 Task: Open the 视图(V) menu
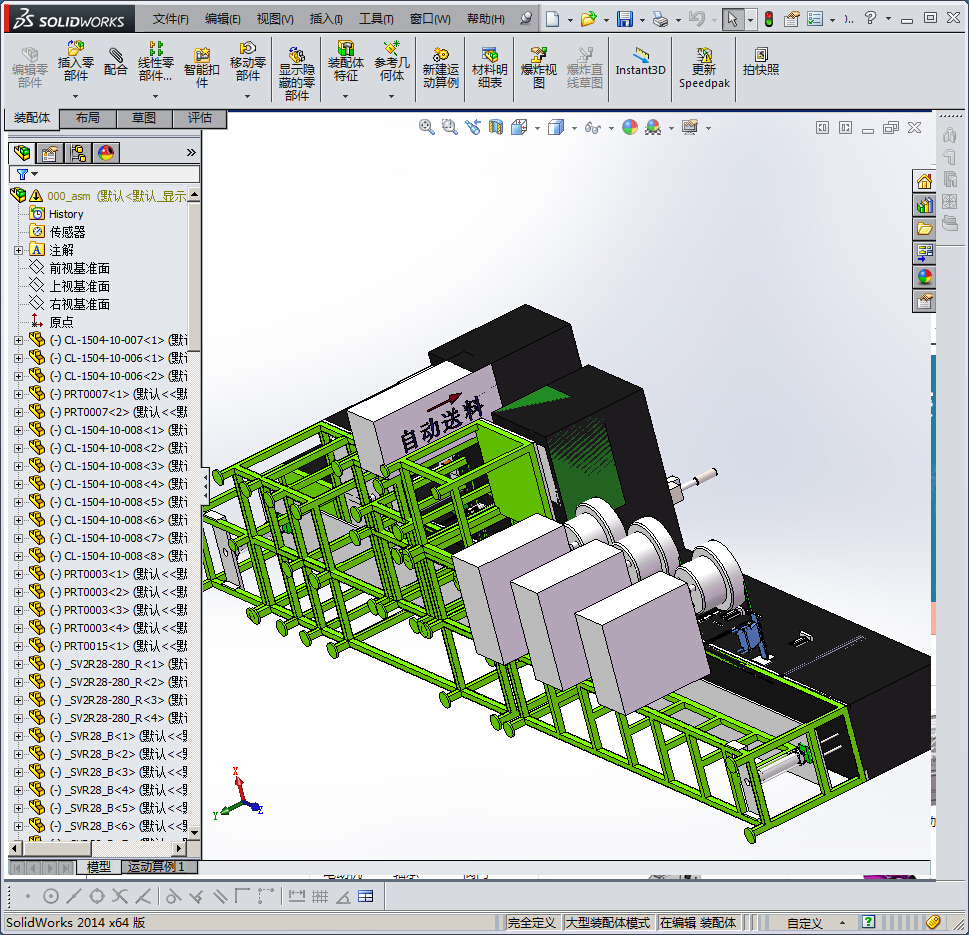[x=275, y=19]
